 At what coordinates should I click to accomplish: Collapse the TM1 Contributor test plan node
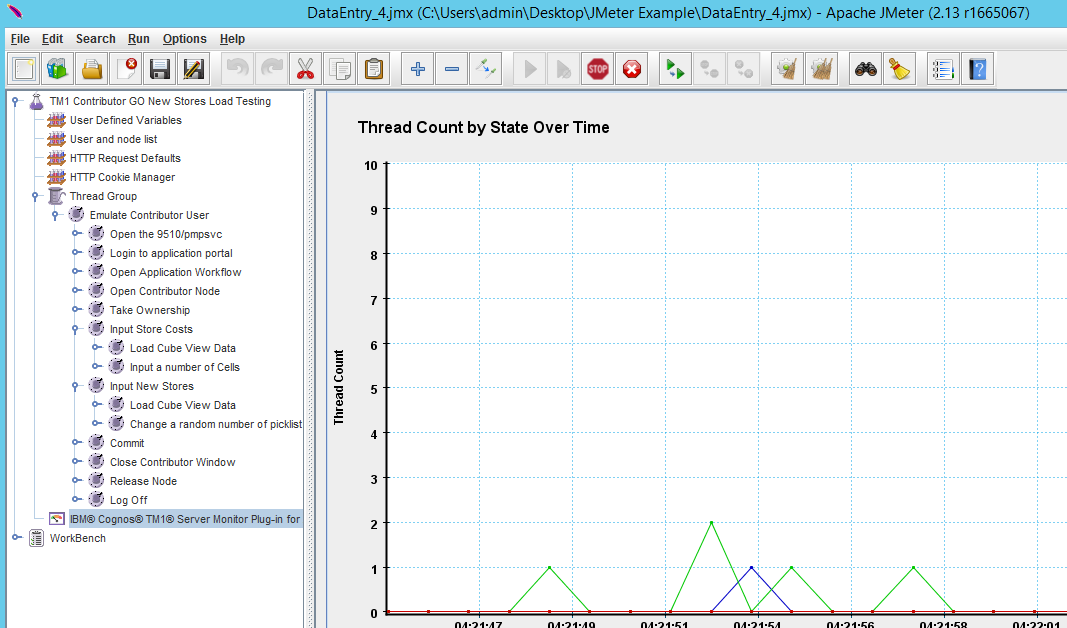pos(15,101)
